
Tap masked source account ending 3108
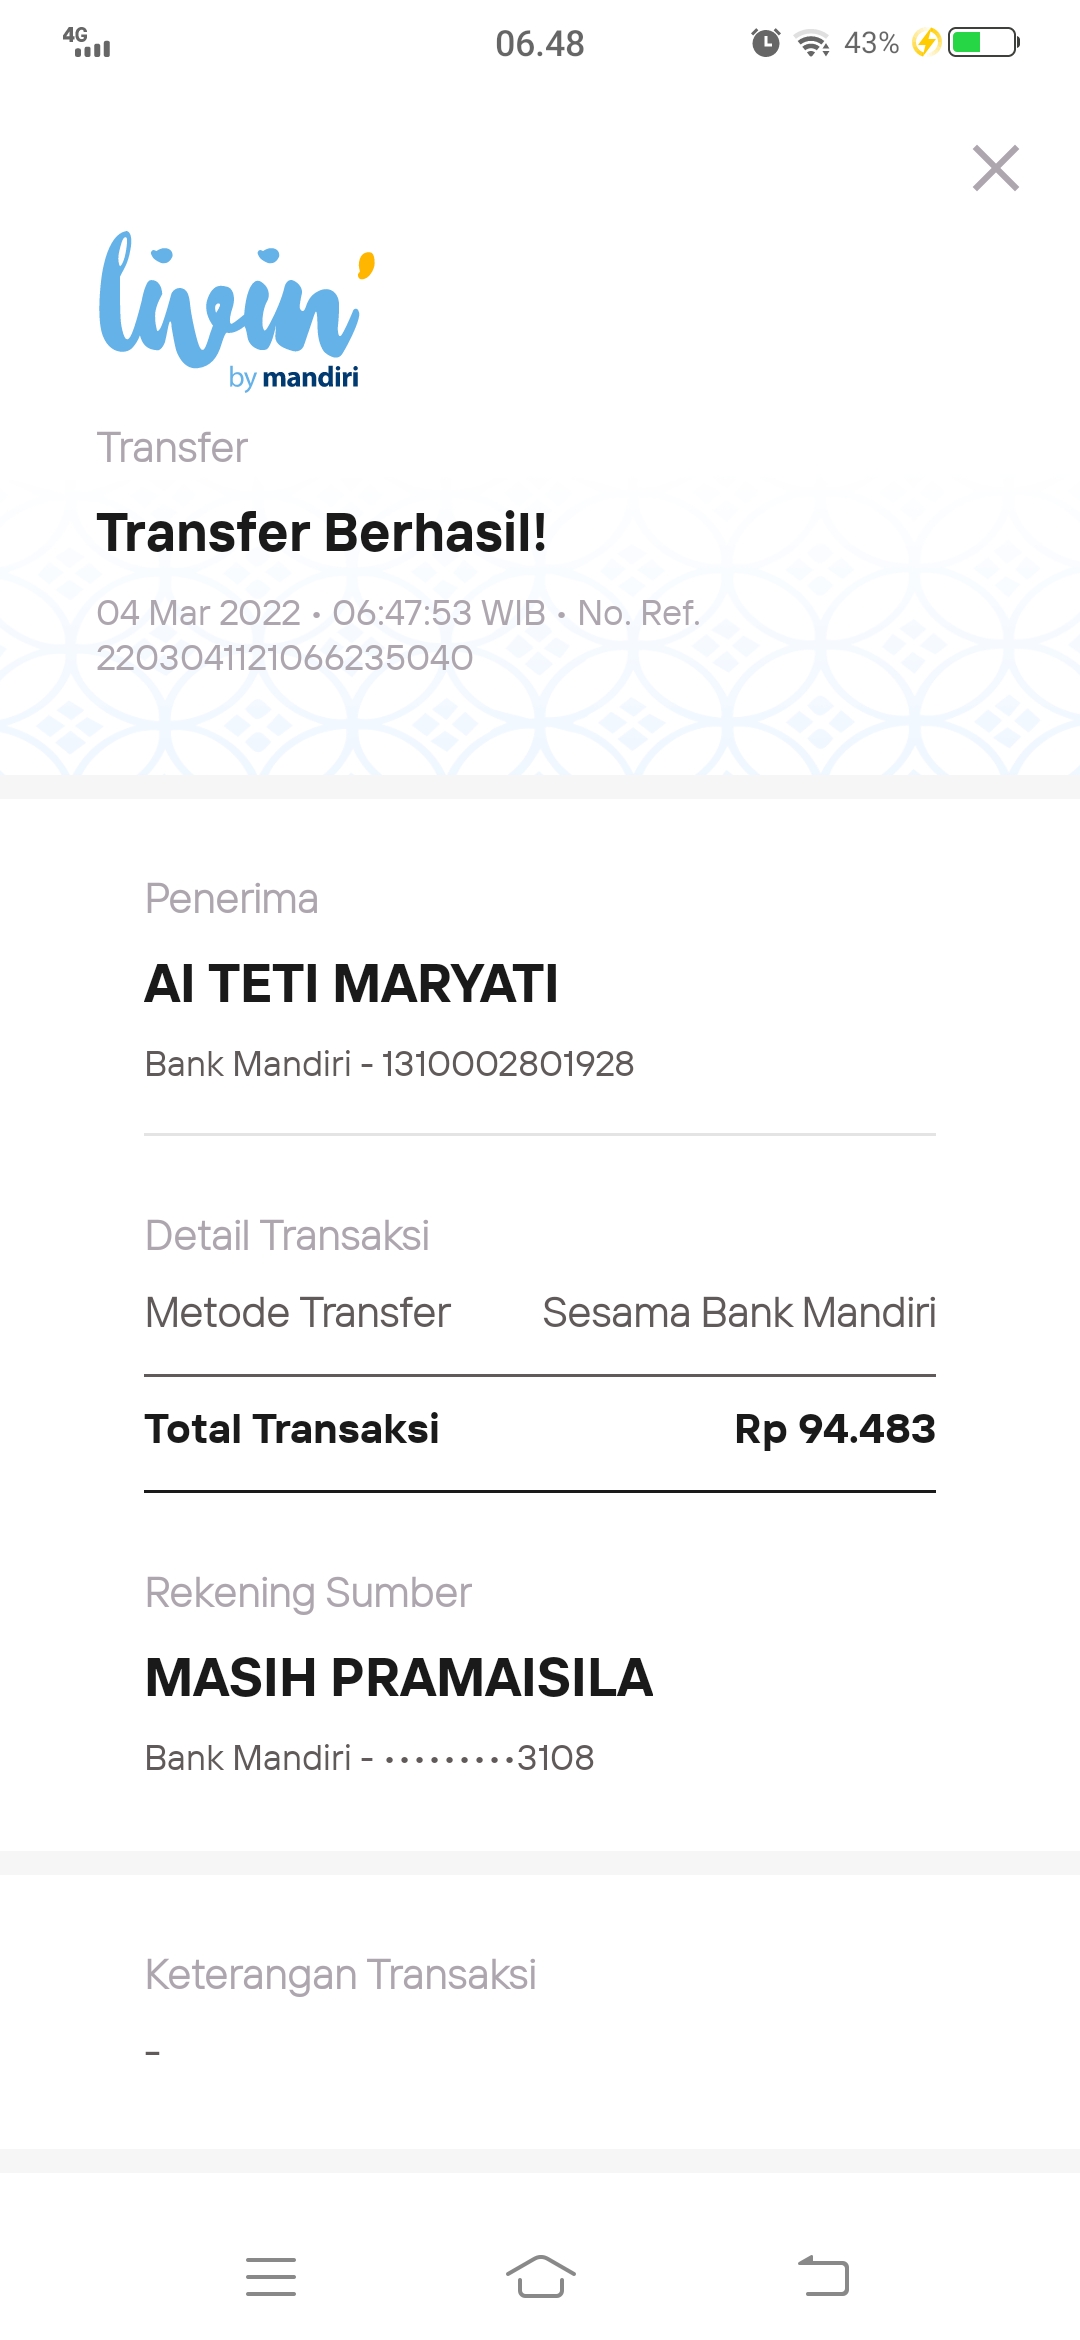490,1758
